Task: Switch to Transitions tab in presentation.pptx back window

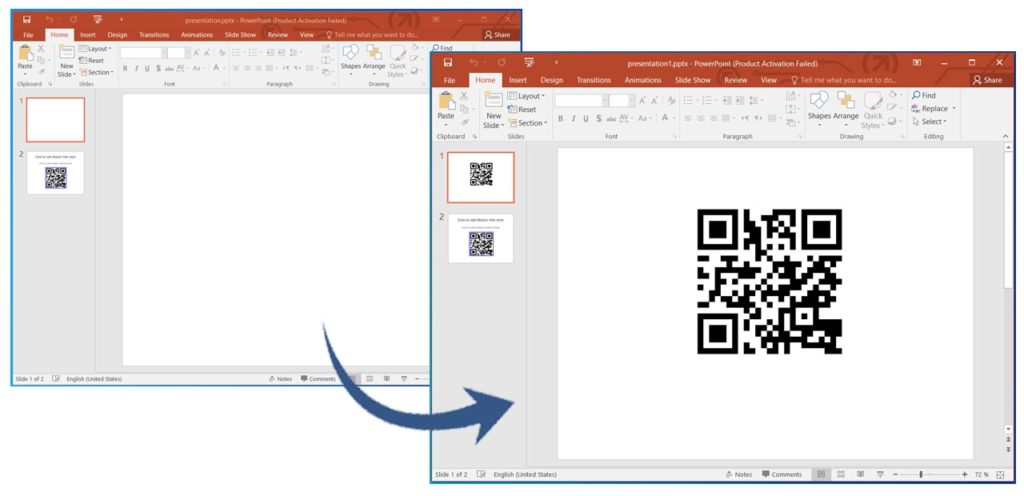Action: tap(153, 34)
